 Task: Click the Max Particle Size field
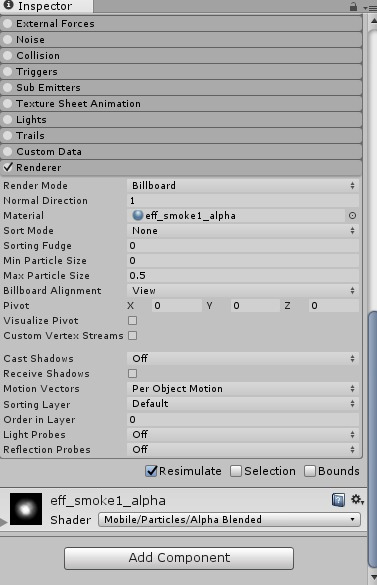pos(243,276)
